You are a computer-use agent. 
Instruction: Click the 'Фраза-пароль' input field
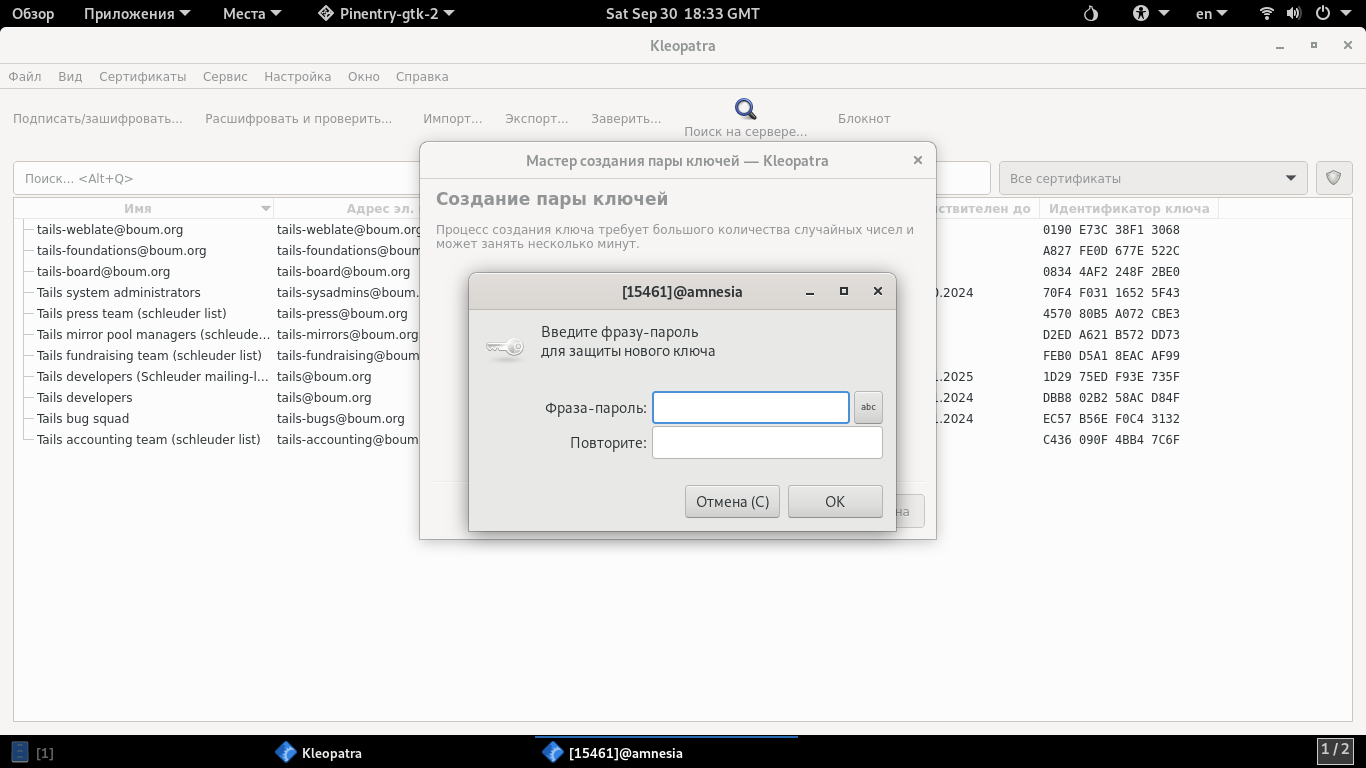point(750,407)
